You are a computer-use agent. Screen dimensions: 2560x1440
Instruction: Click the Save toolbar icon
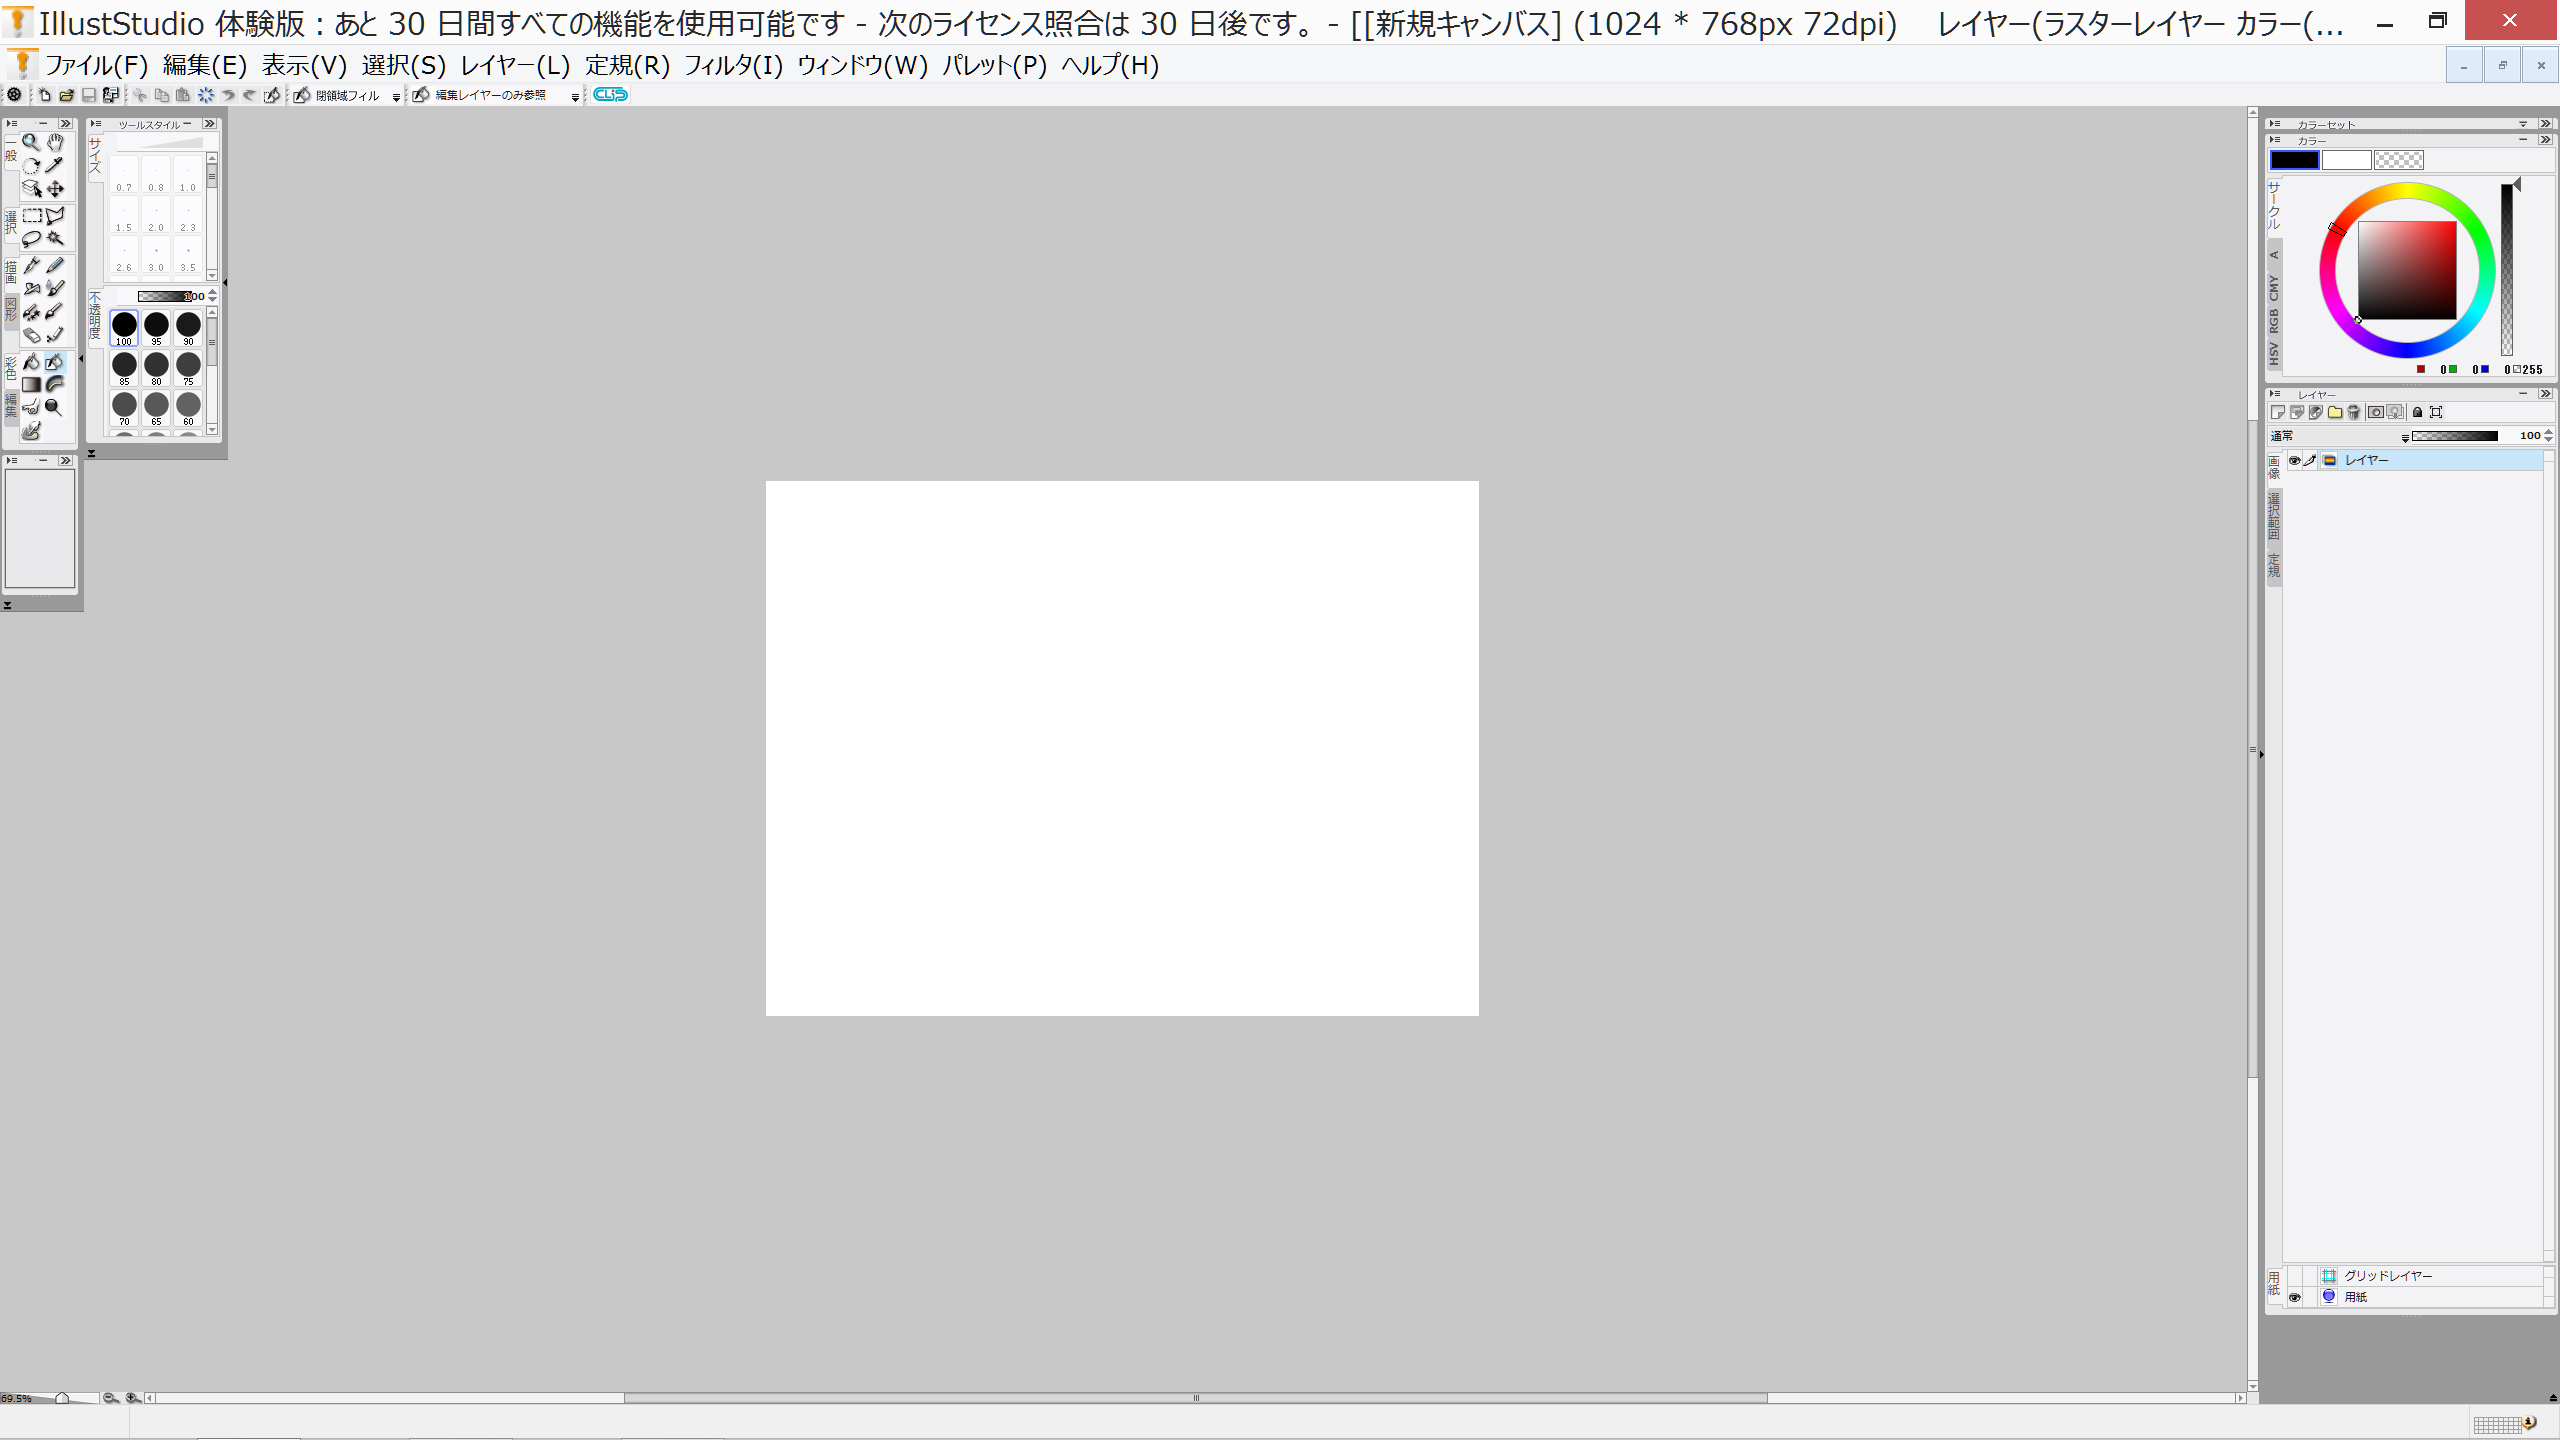88,95
